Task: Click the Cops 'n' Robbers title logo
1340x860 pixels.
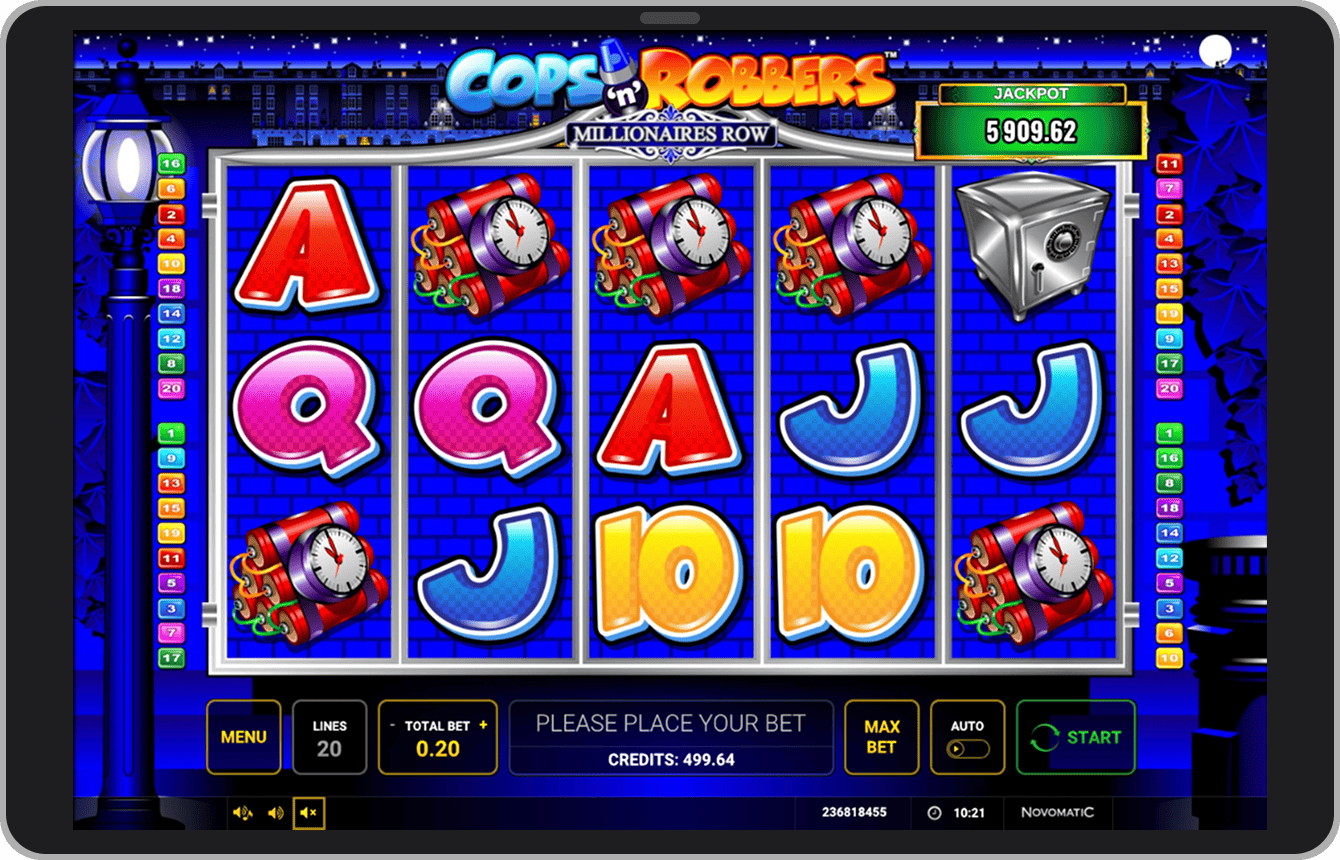Action: click(670, 82)
